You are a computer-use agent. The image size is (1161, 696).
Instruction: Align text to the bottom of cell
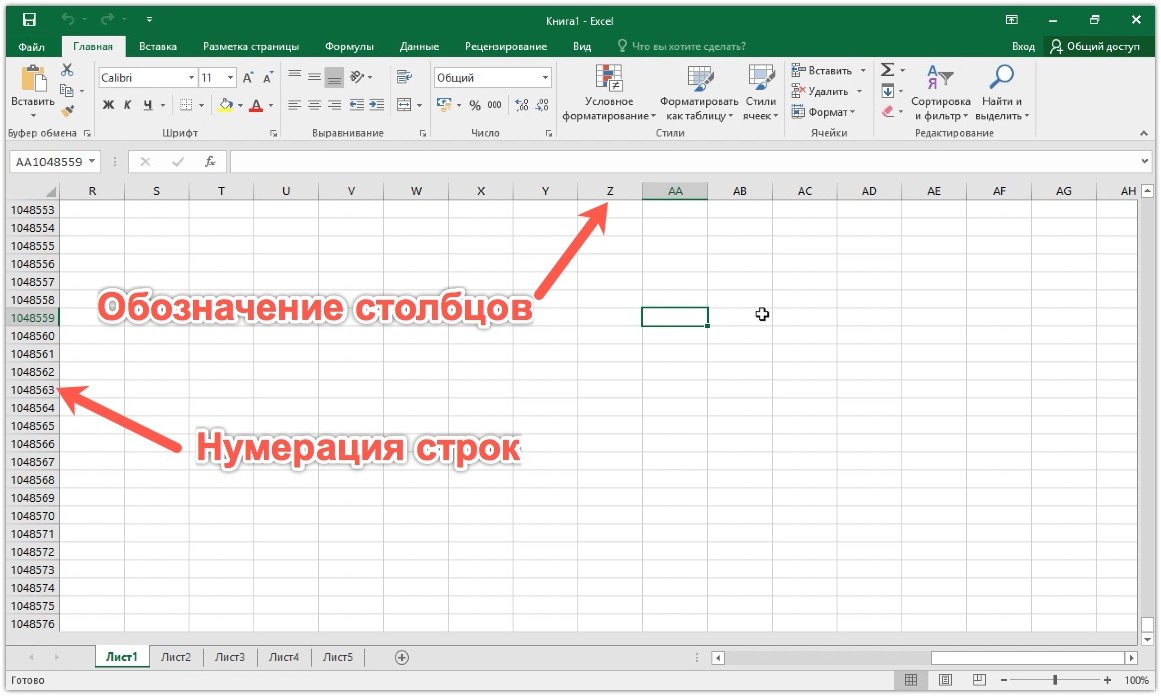click(x=334, y=77)
